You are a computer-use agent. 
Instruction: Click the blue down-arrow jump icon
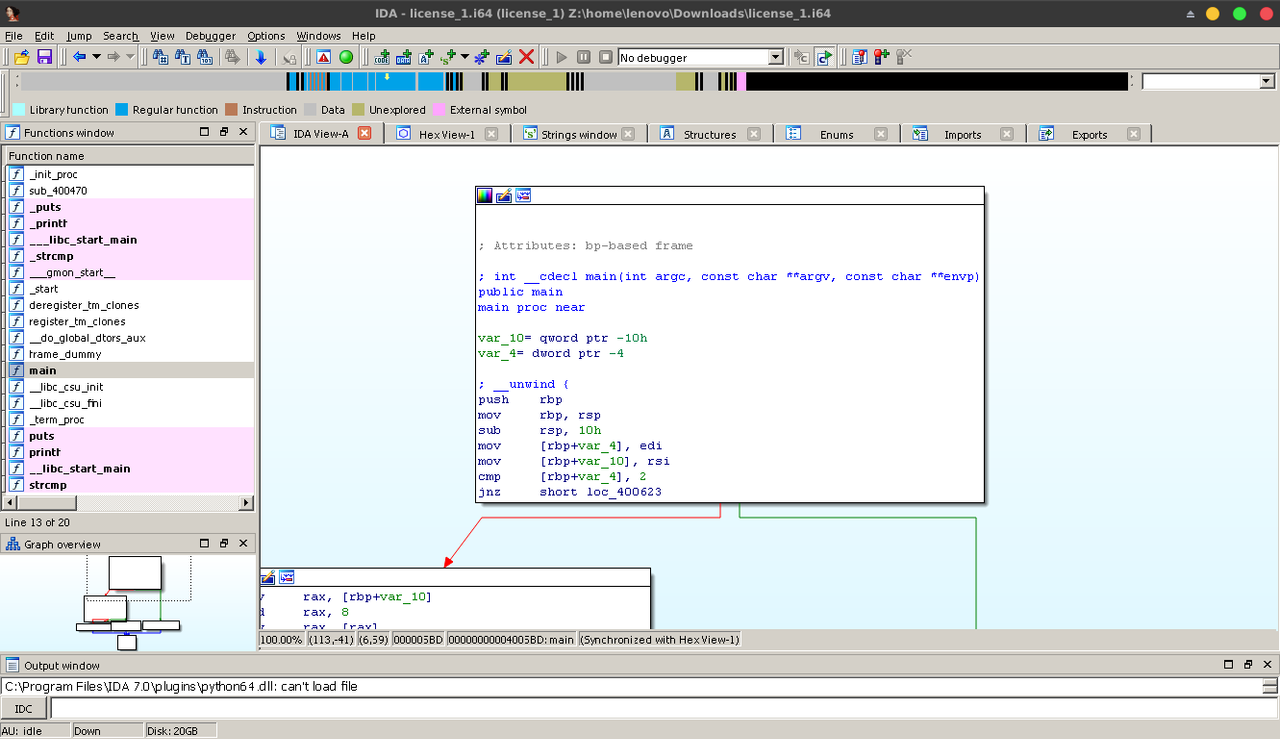tap(260, 57)
